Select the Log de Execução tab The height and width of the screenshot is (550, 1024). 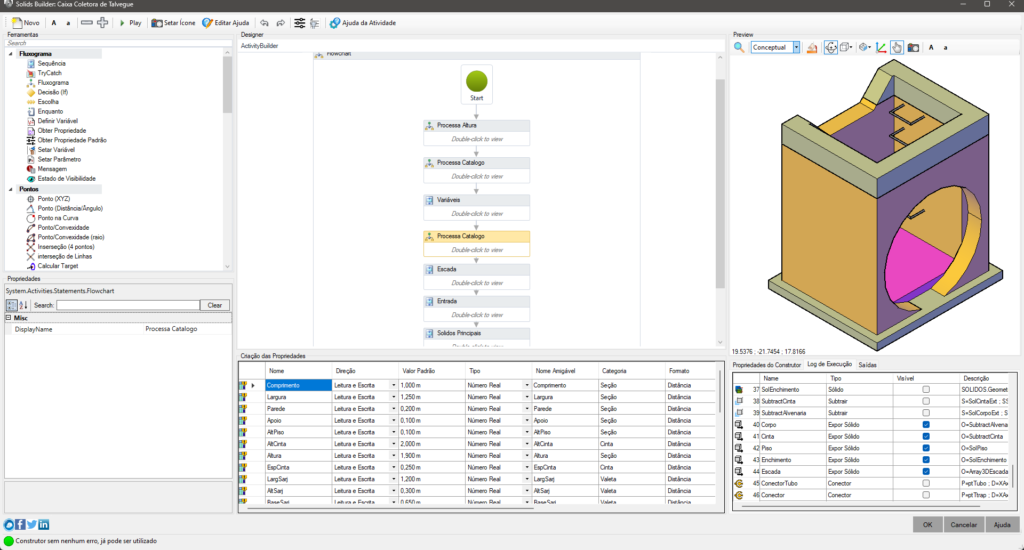[x=829, y=364]
